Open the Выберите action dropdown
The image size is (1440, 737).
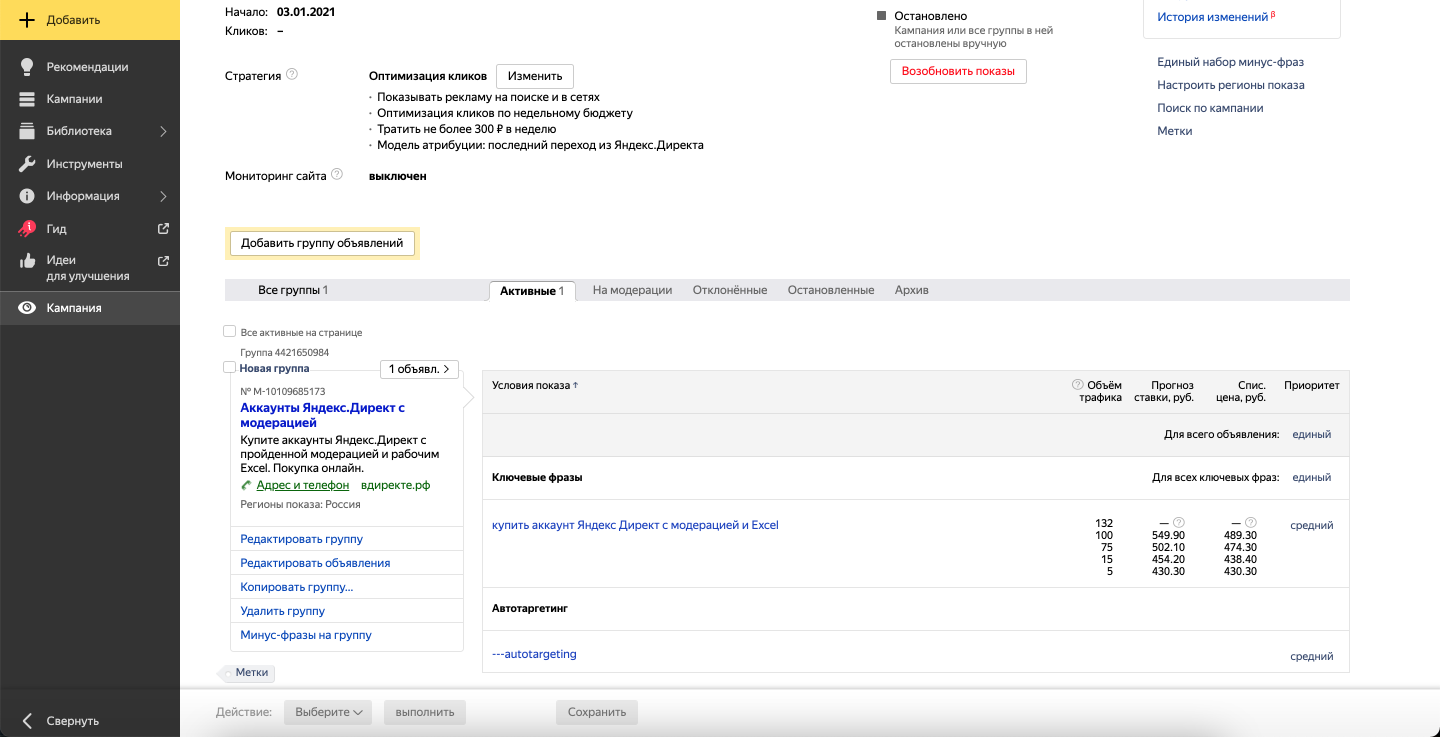pyautogui.click(x=328, y=712)
